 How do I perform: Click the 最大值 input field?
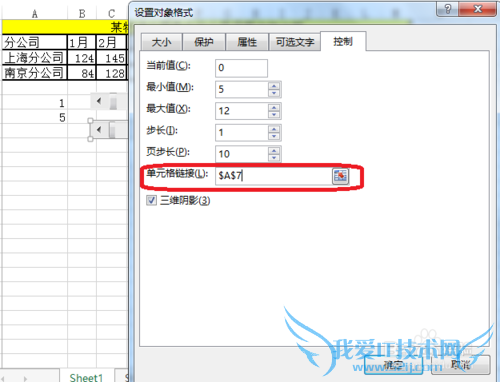(x=242, y=111)
